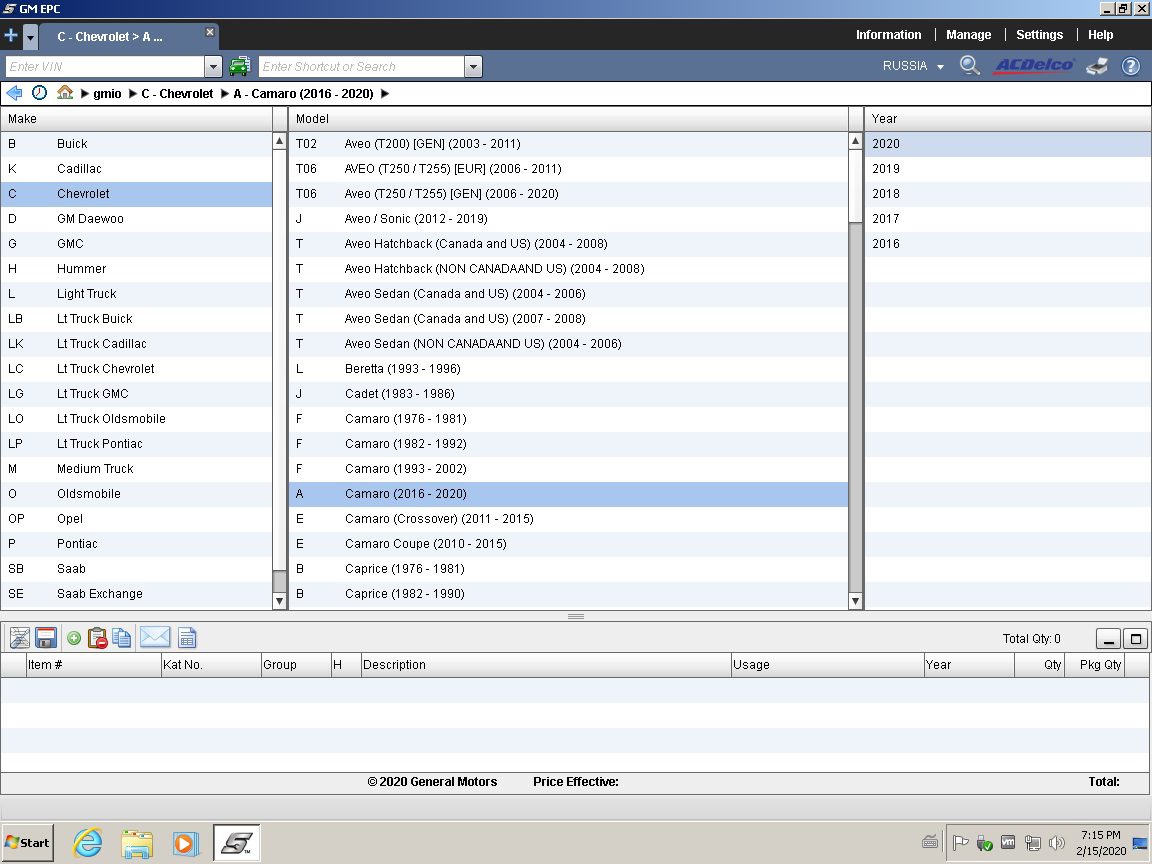1152x864 pixels.
Task: Click the printer icon
Action: (1097, 66)
